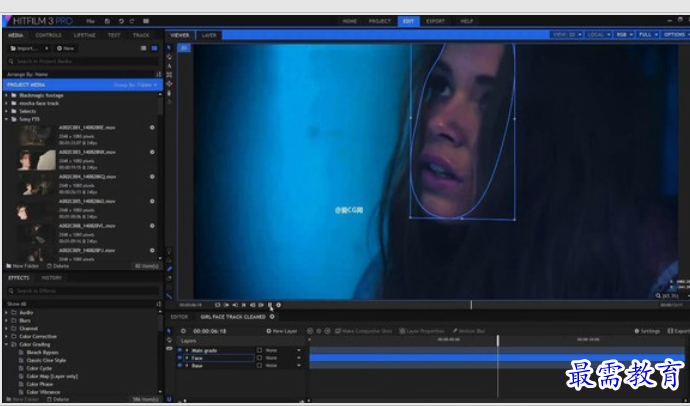690x406 pixels.
Task: Collapse the Sony F55 folder
Action: tap(6, 119)
